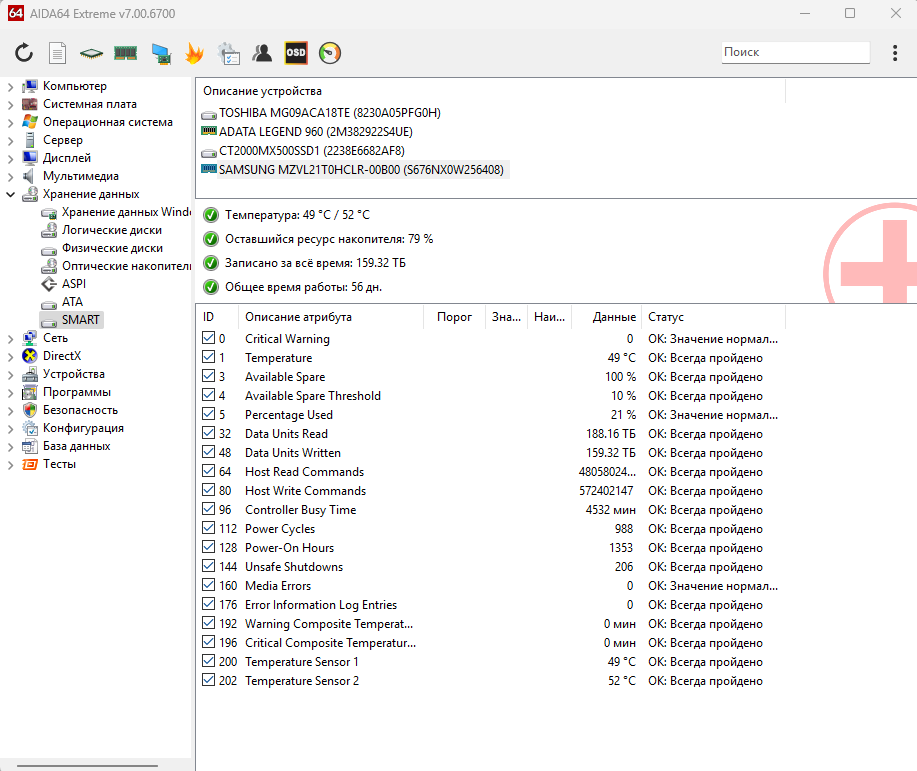Expand the Безопасность tree node
The height and width of the screenshot is (771, 917).
[10, 411]
